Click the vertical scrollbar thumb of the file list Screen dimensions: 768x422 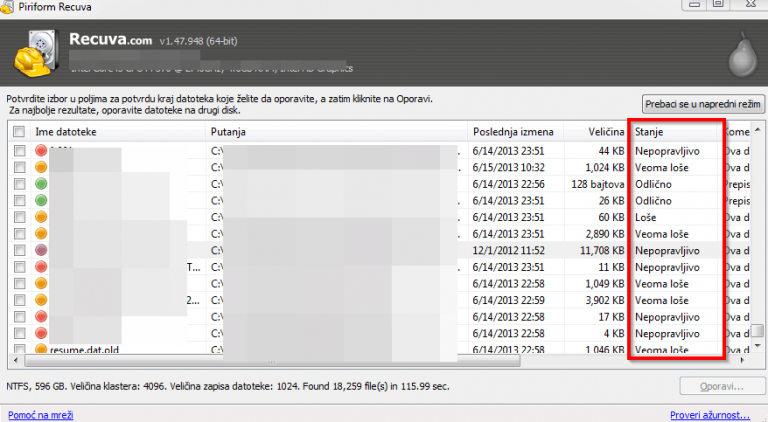tap(758, 331)
